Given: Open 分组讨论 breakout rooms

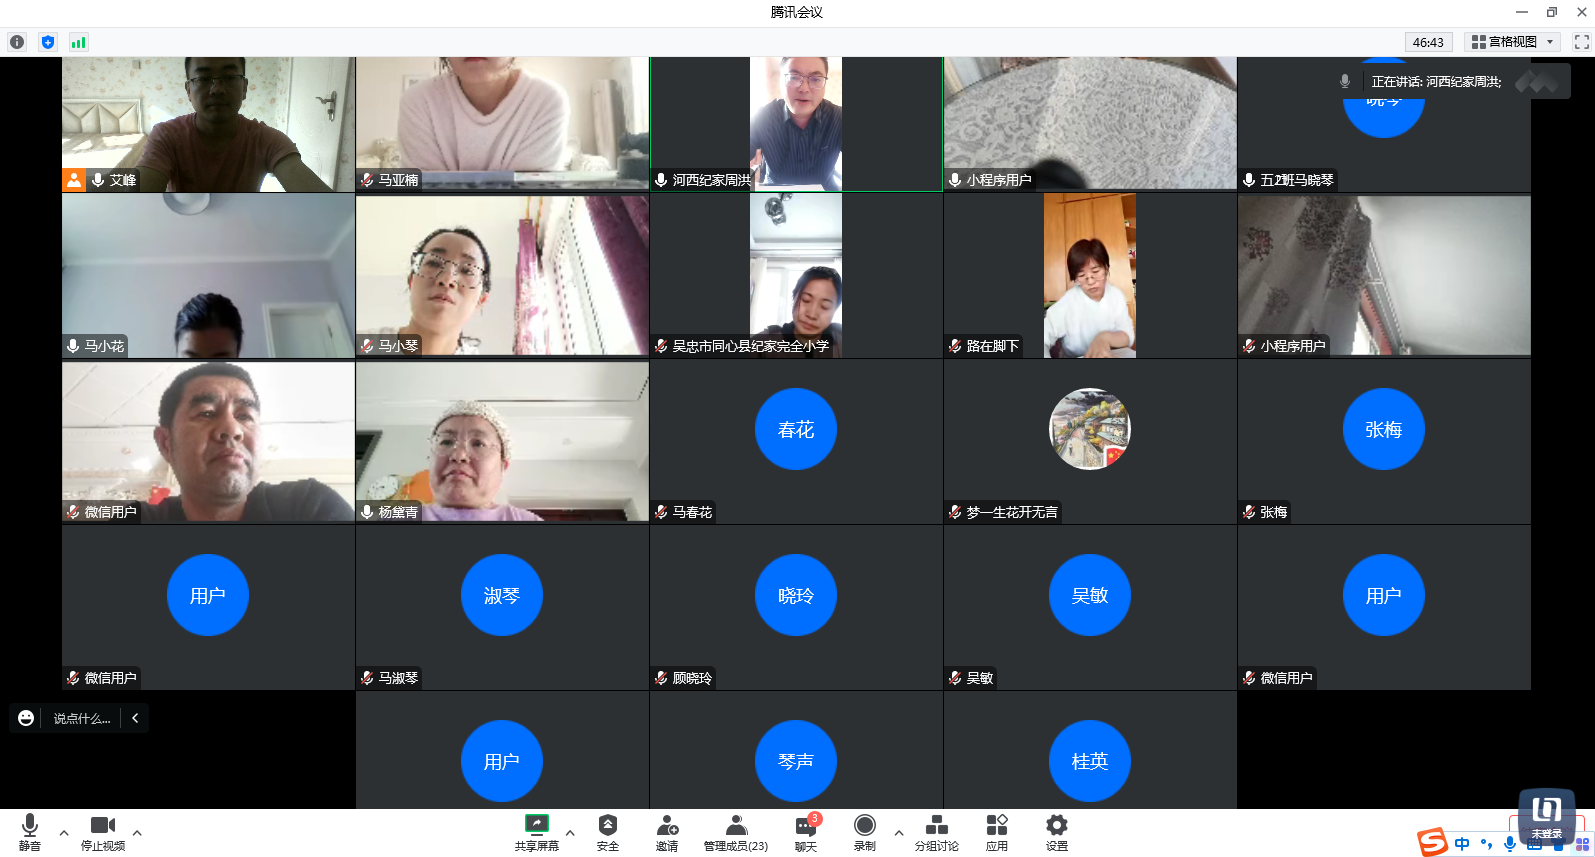Looking at the screenshot, I should pyautogui.click(x=937, y=832).
